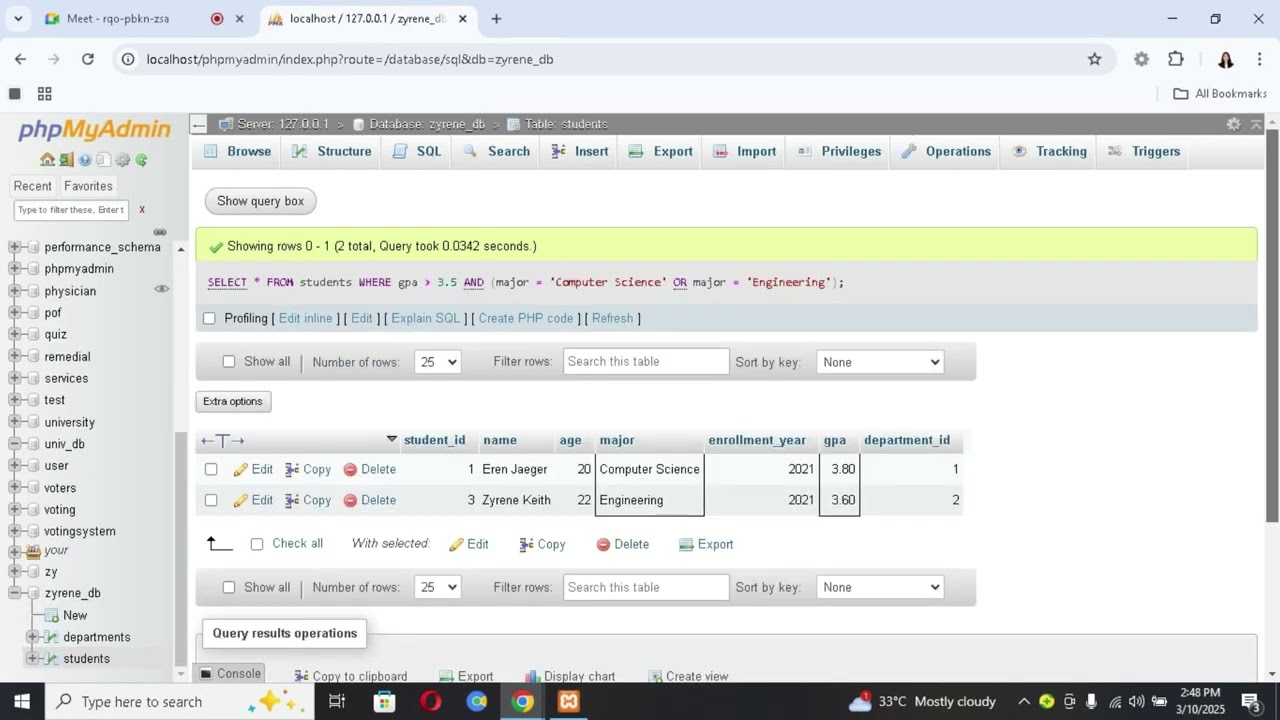Click Create PHP code link
The image size is (1280, 720).
coord(526,319)
